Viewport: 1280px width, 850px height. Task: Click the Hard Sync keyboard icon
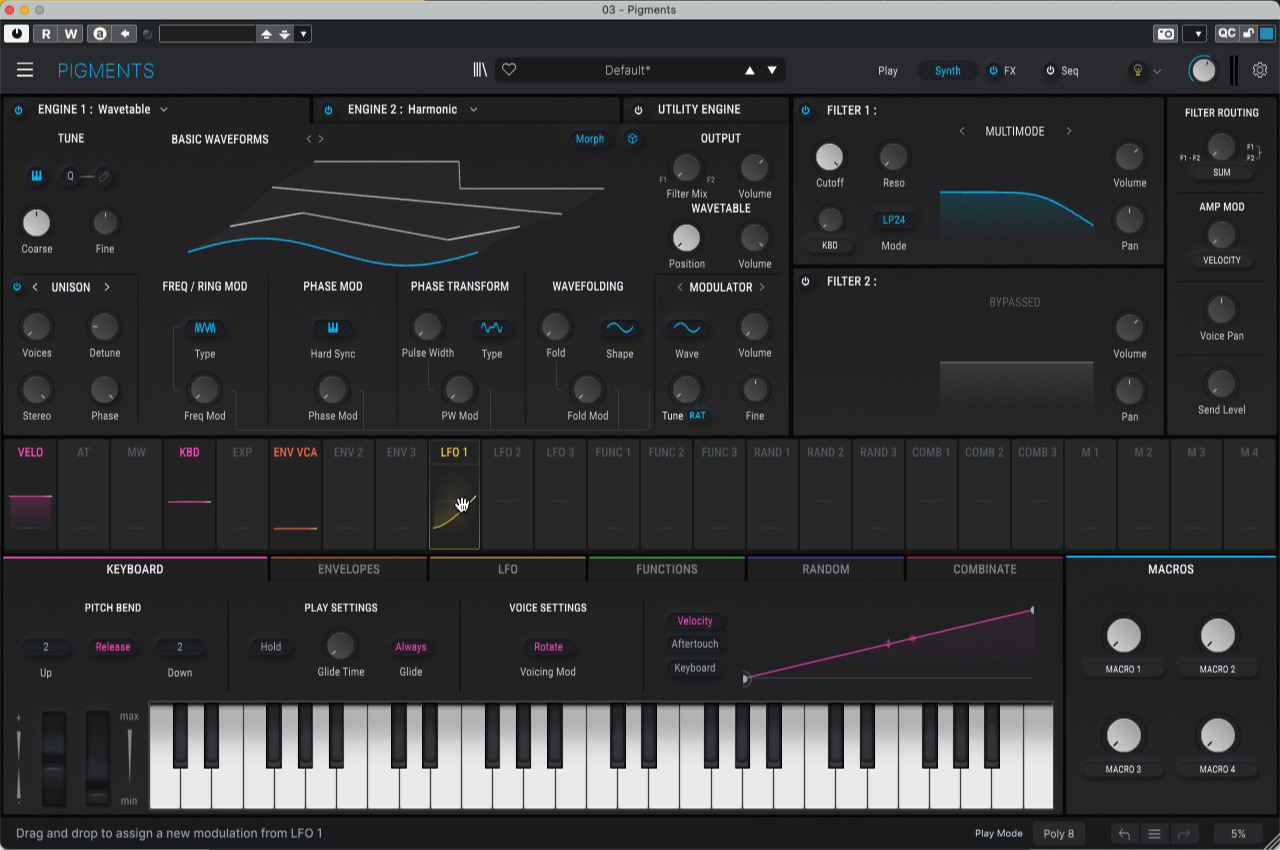(x=333, y=328)
